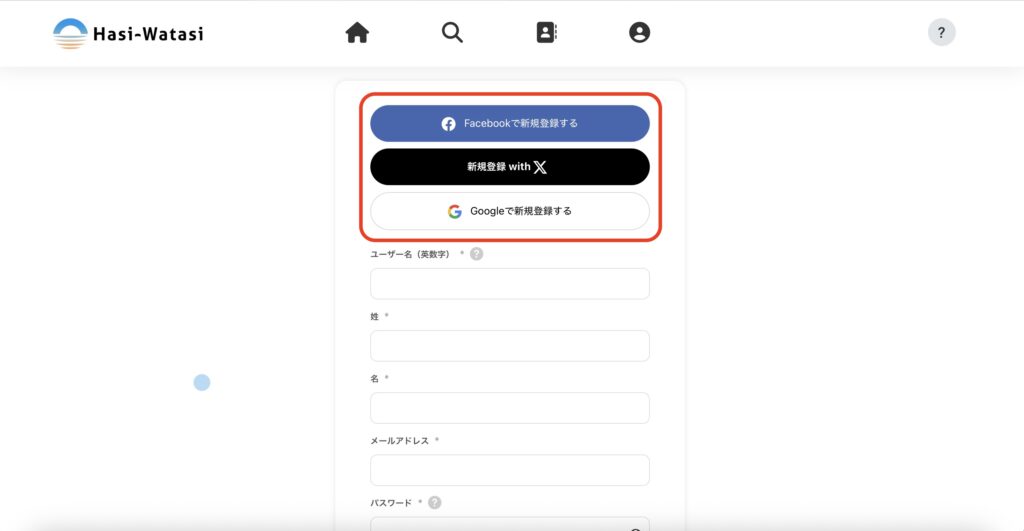Show the username field help tooltip icon
1024x531 pixels.
[x=477, y=253]
